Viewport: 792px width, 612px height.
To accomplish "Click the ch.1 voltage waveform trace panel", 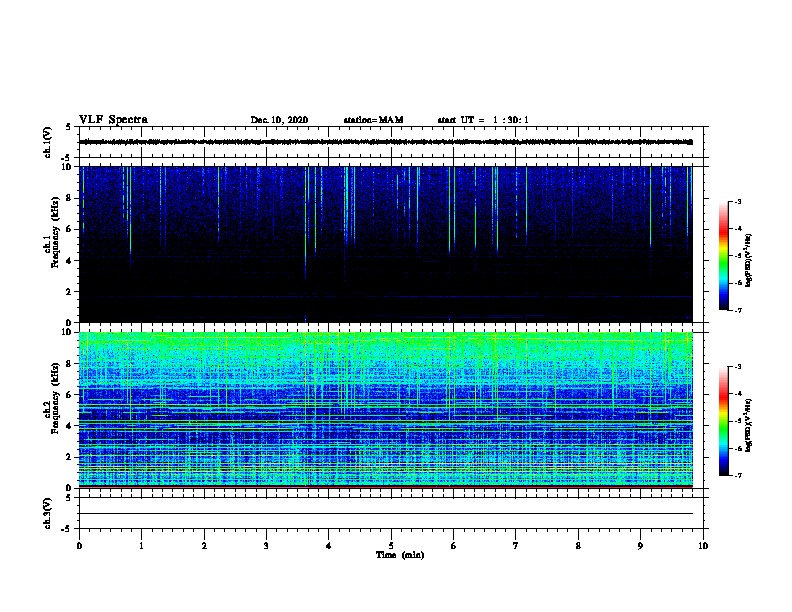I will 391,142.
